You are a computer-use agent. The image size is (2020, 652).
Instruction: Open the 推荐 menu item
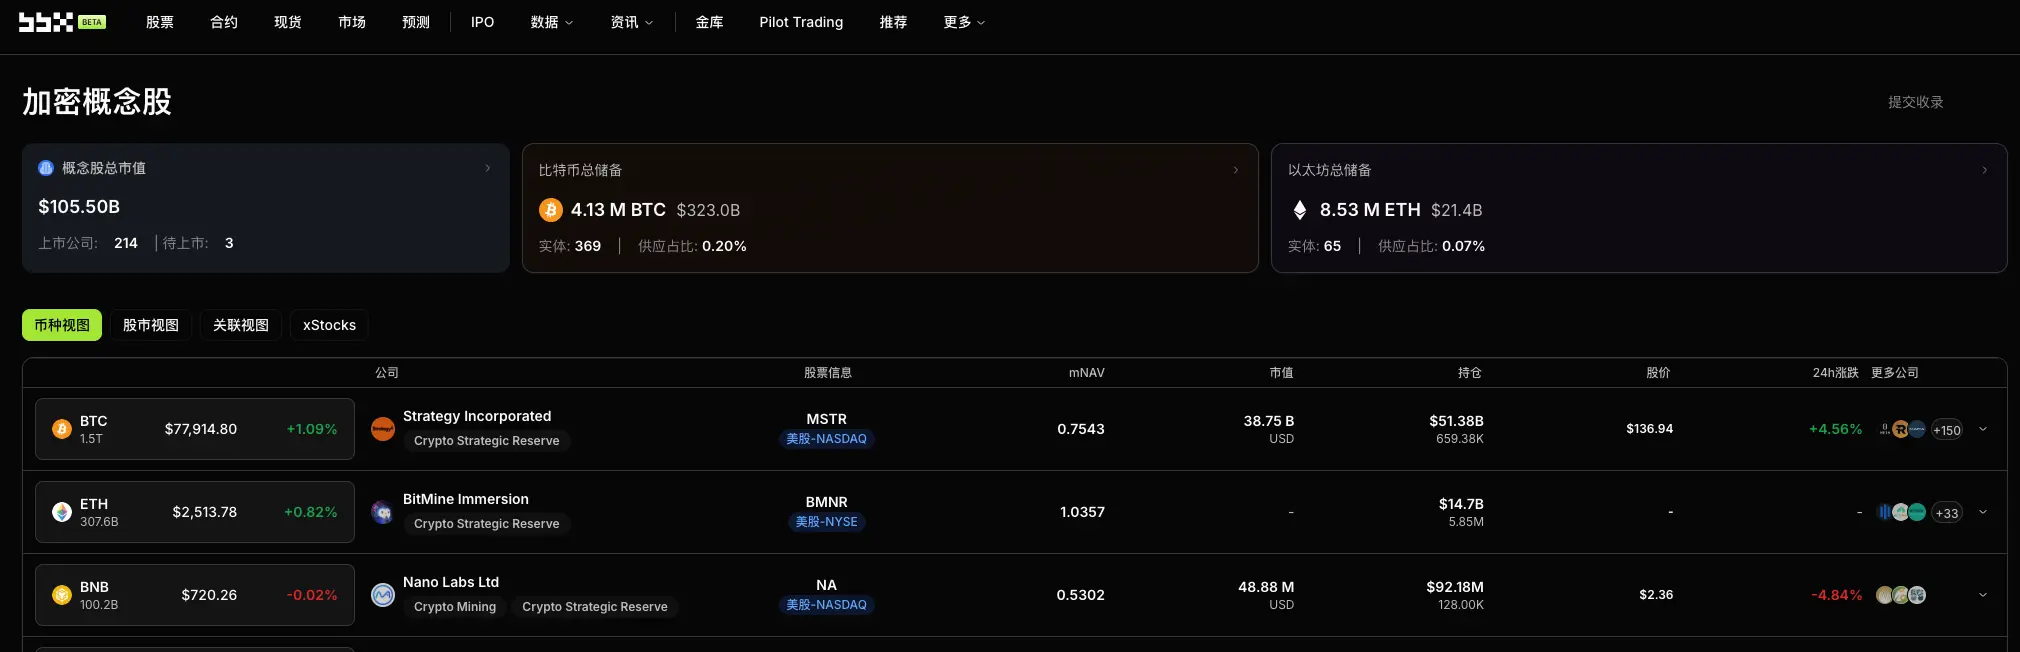(894, 22)
